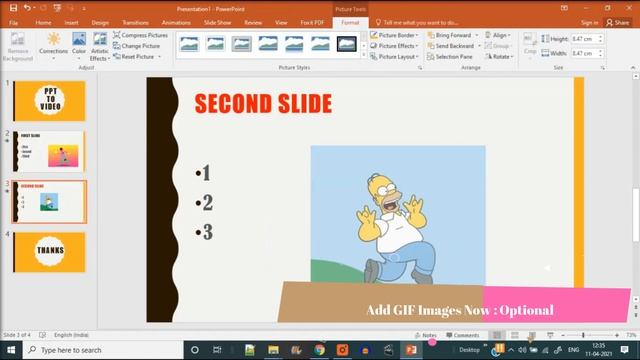Click the Undo arrow icon
Viewport: 640px width, 360px height.
[27, 8]
